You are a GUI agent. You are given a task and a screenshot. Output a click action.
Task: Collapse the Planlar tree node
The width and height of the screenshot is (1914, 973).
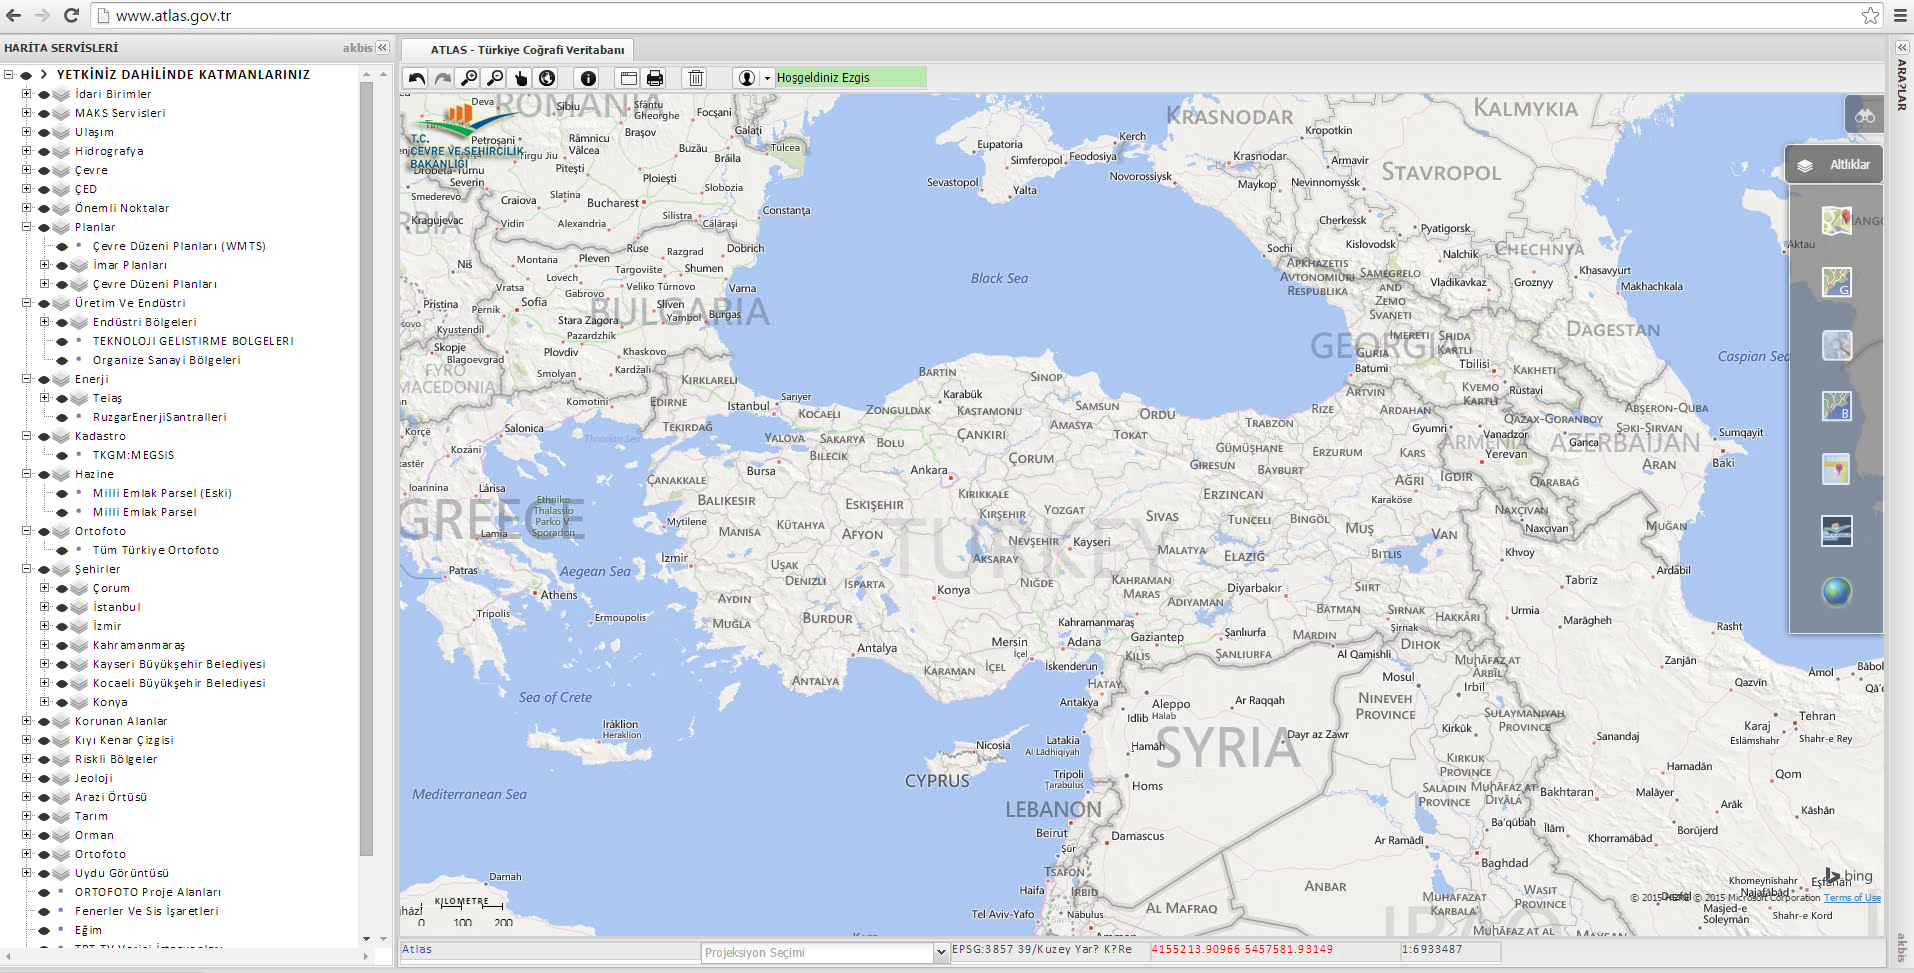27,227
